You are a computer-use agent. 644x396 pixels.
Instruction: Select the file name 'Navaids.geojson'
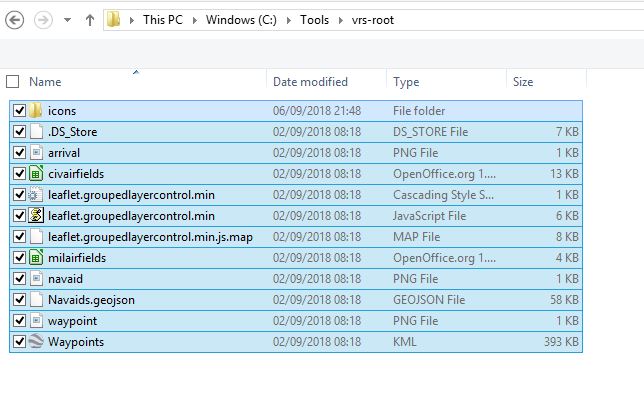91,300
